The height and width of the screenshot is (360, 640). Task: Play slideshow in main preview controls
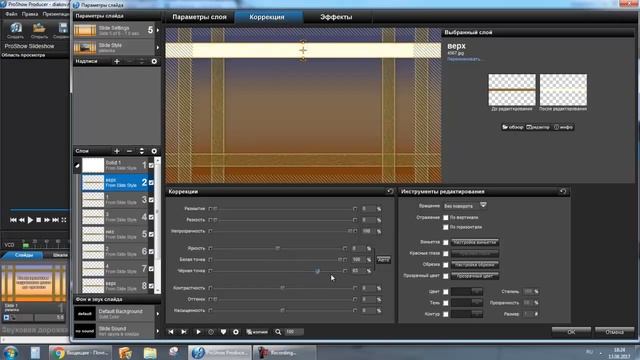coord(30,220)
